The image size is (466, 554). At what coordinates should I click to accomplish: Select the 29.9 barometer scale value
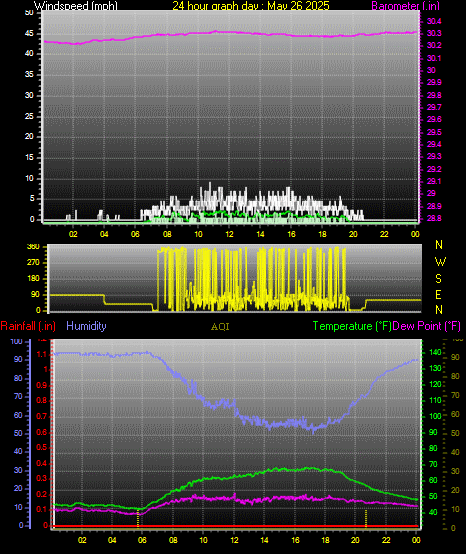point(434,82)
